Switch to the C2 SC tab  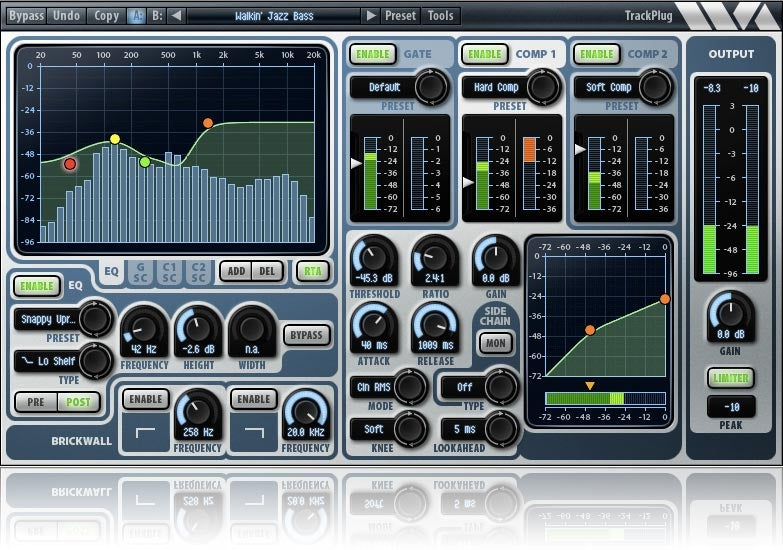(x=199, y=272)
